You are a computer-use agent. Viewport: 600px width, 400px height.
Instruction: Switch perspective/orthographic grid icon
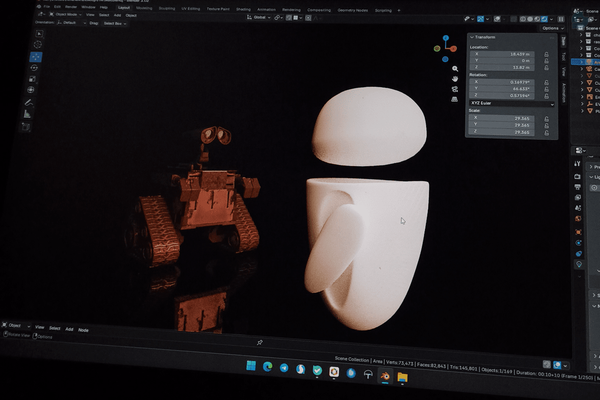454,100
